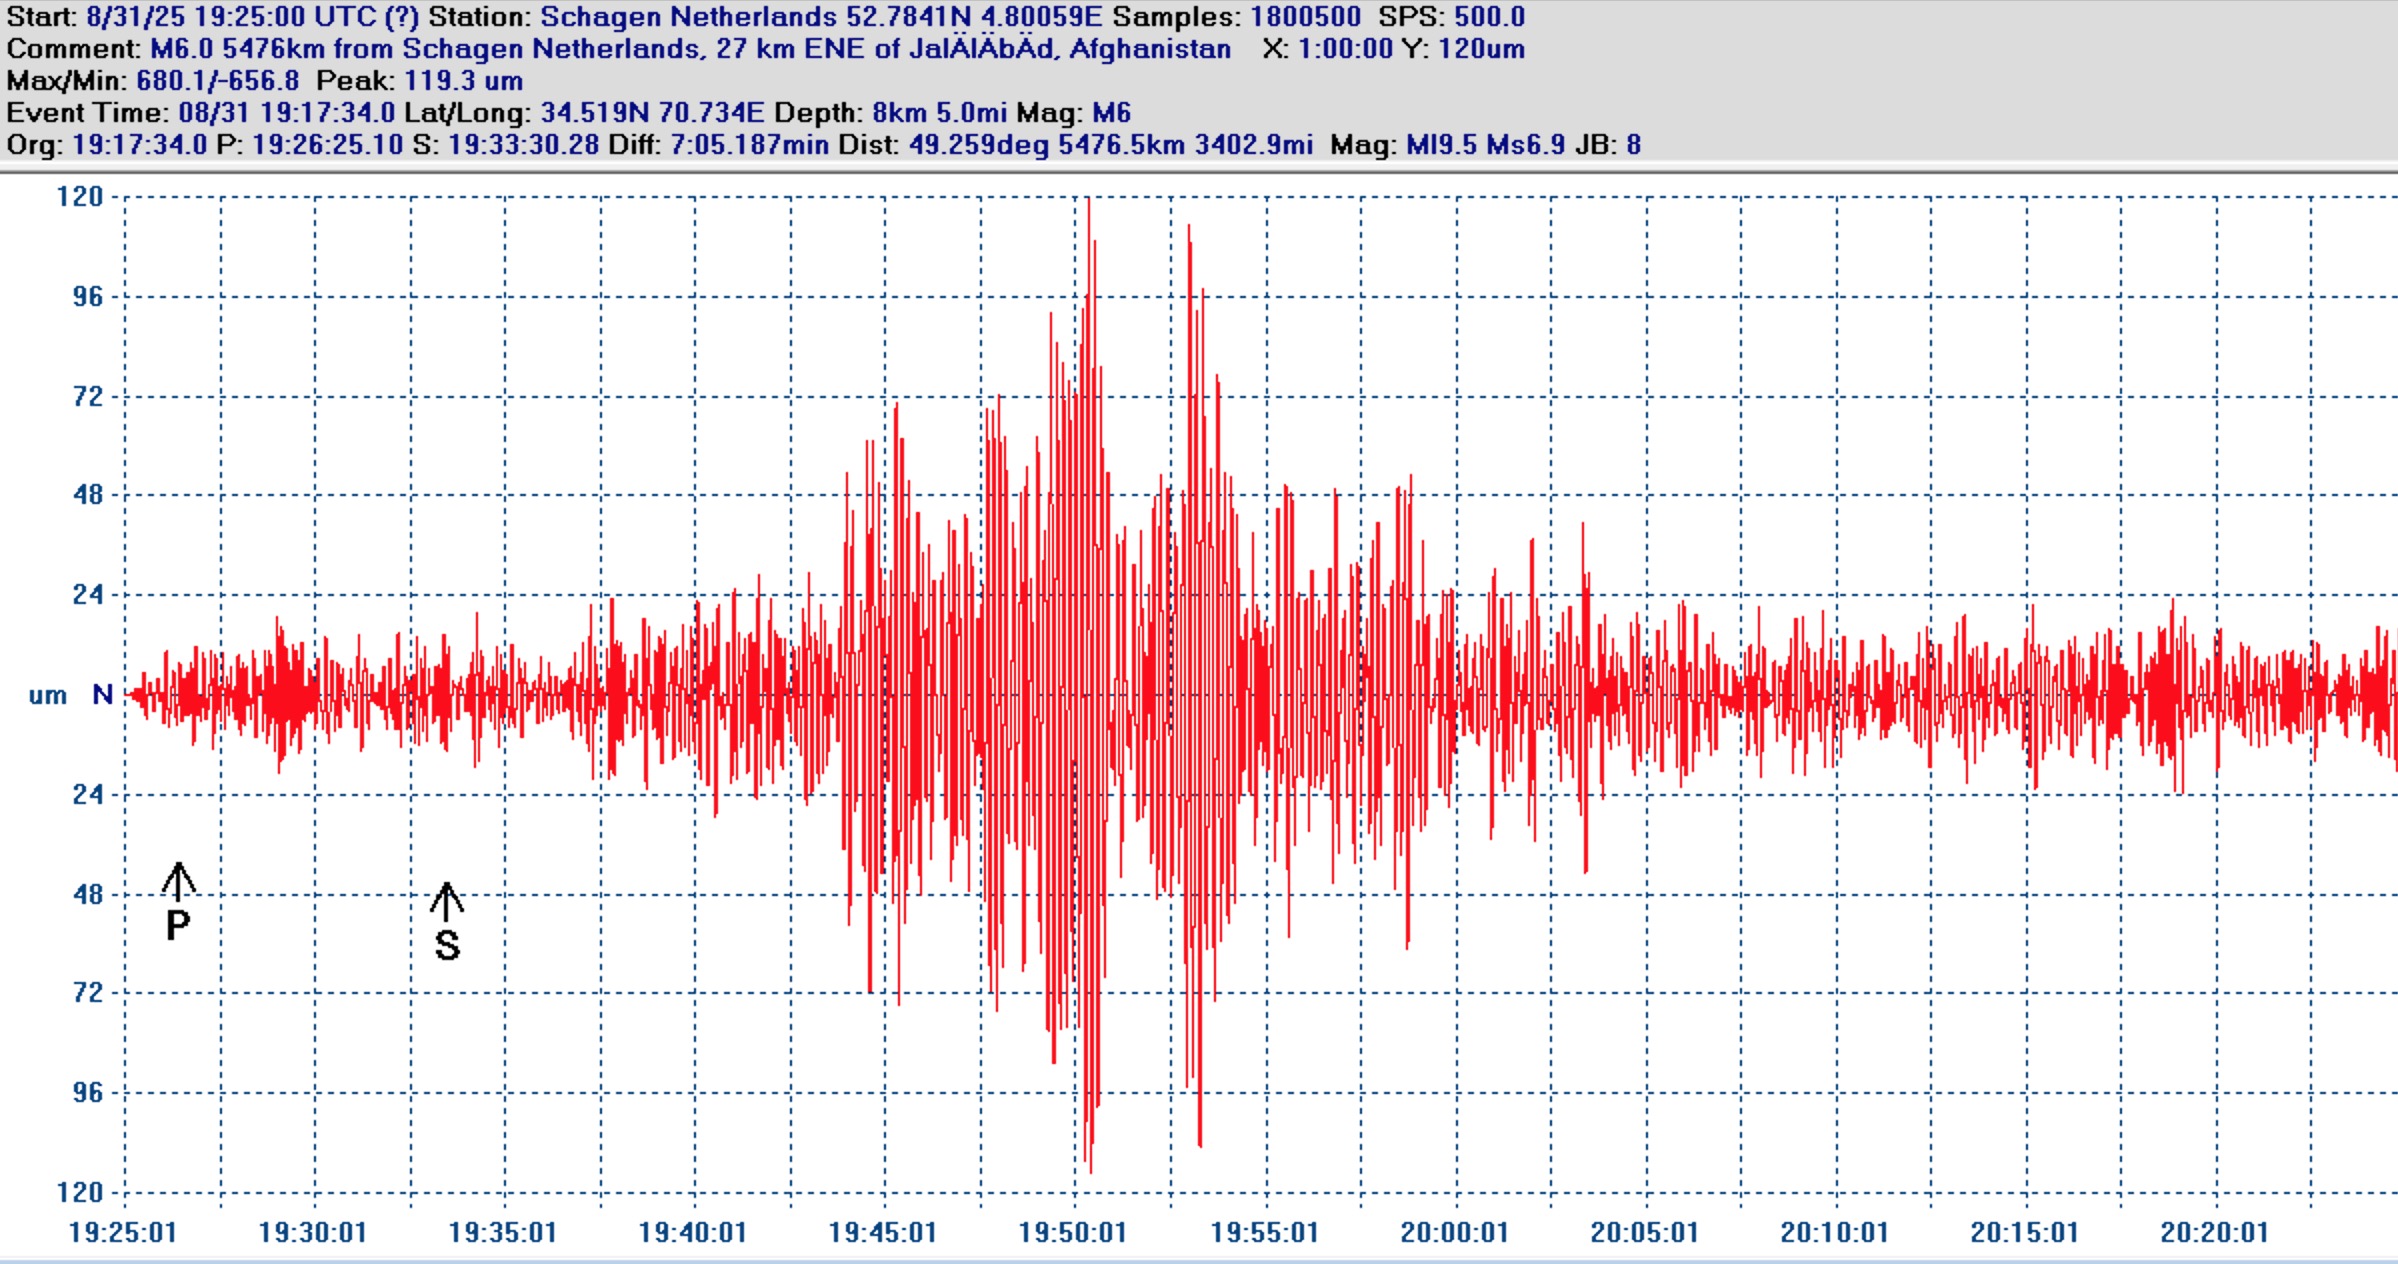Click the 19:35:01 time axis label
2398x1264 pixels.
point(502,1232)
